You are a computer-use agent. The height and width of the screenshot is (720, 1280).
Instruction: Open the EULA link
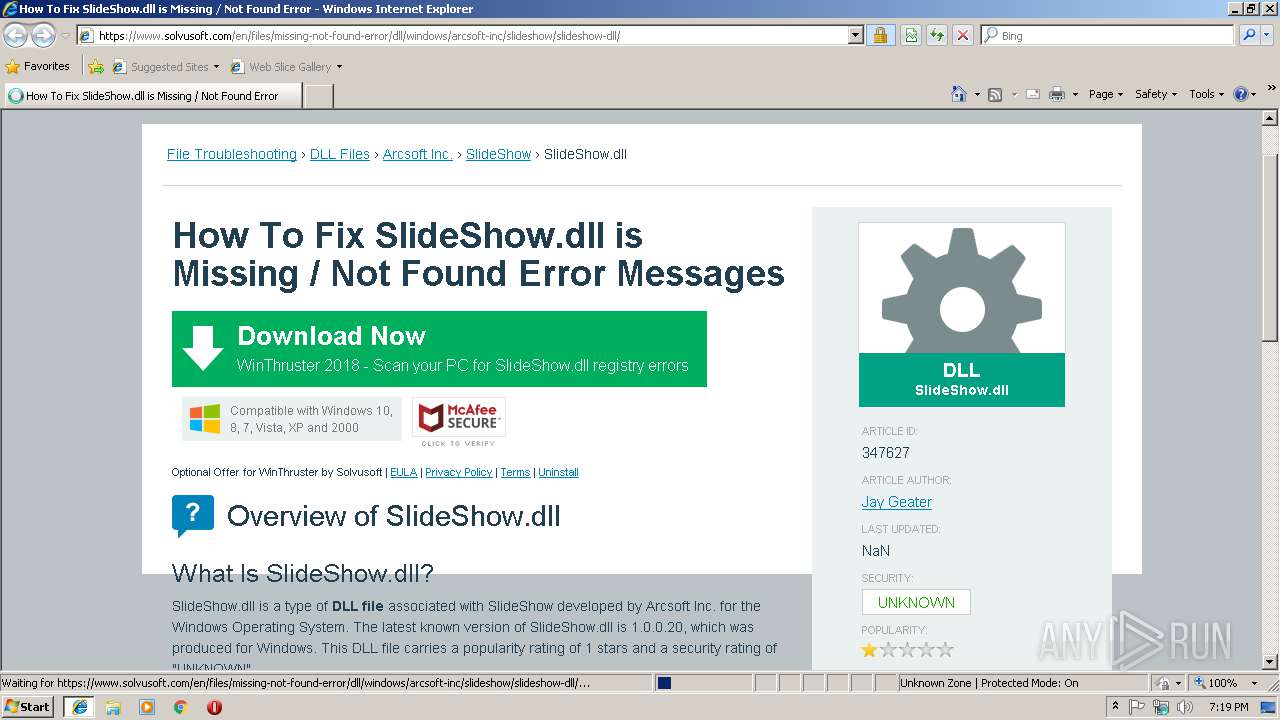click(x=403, y=472)
